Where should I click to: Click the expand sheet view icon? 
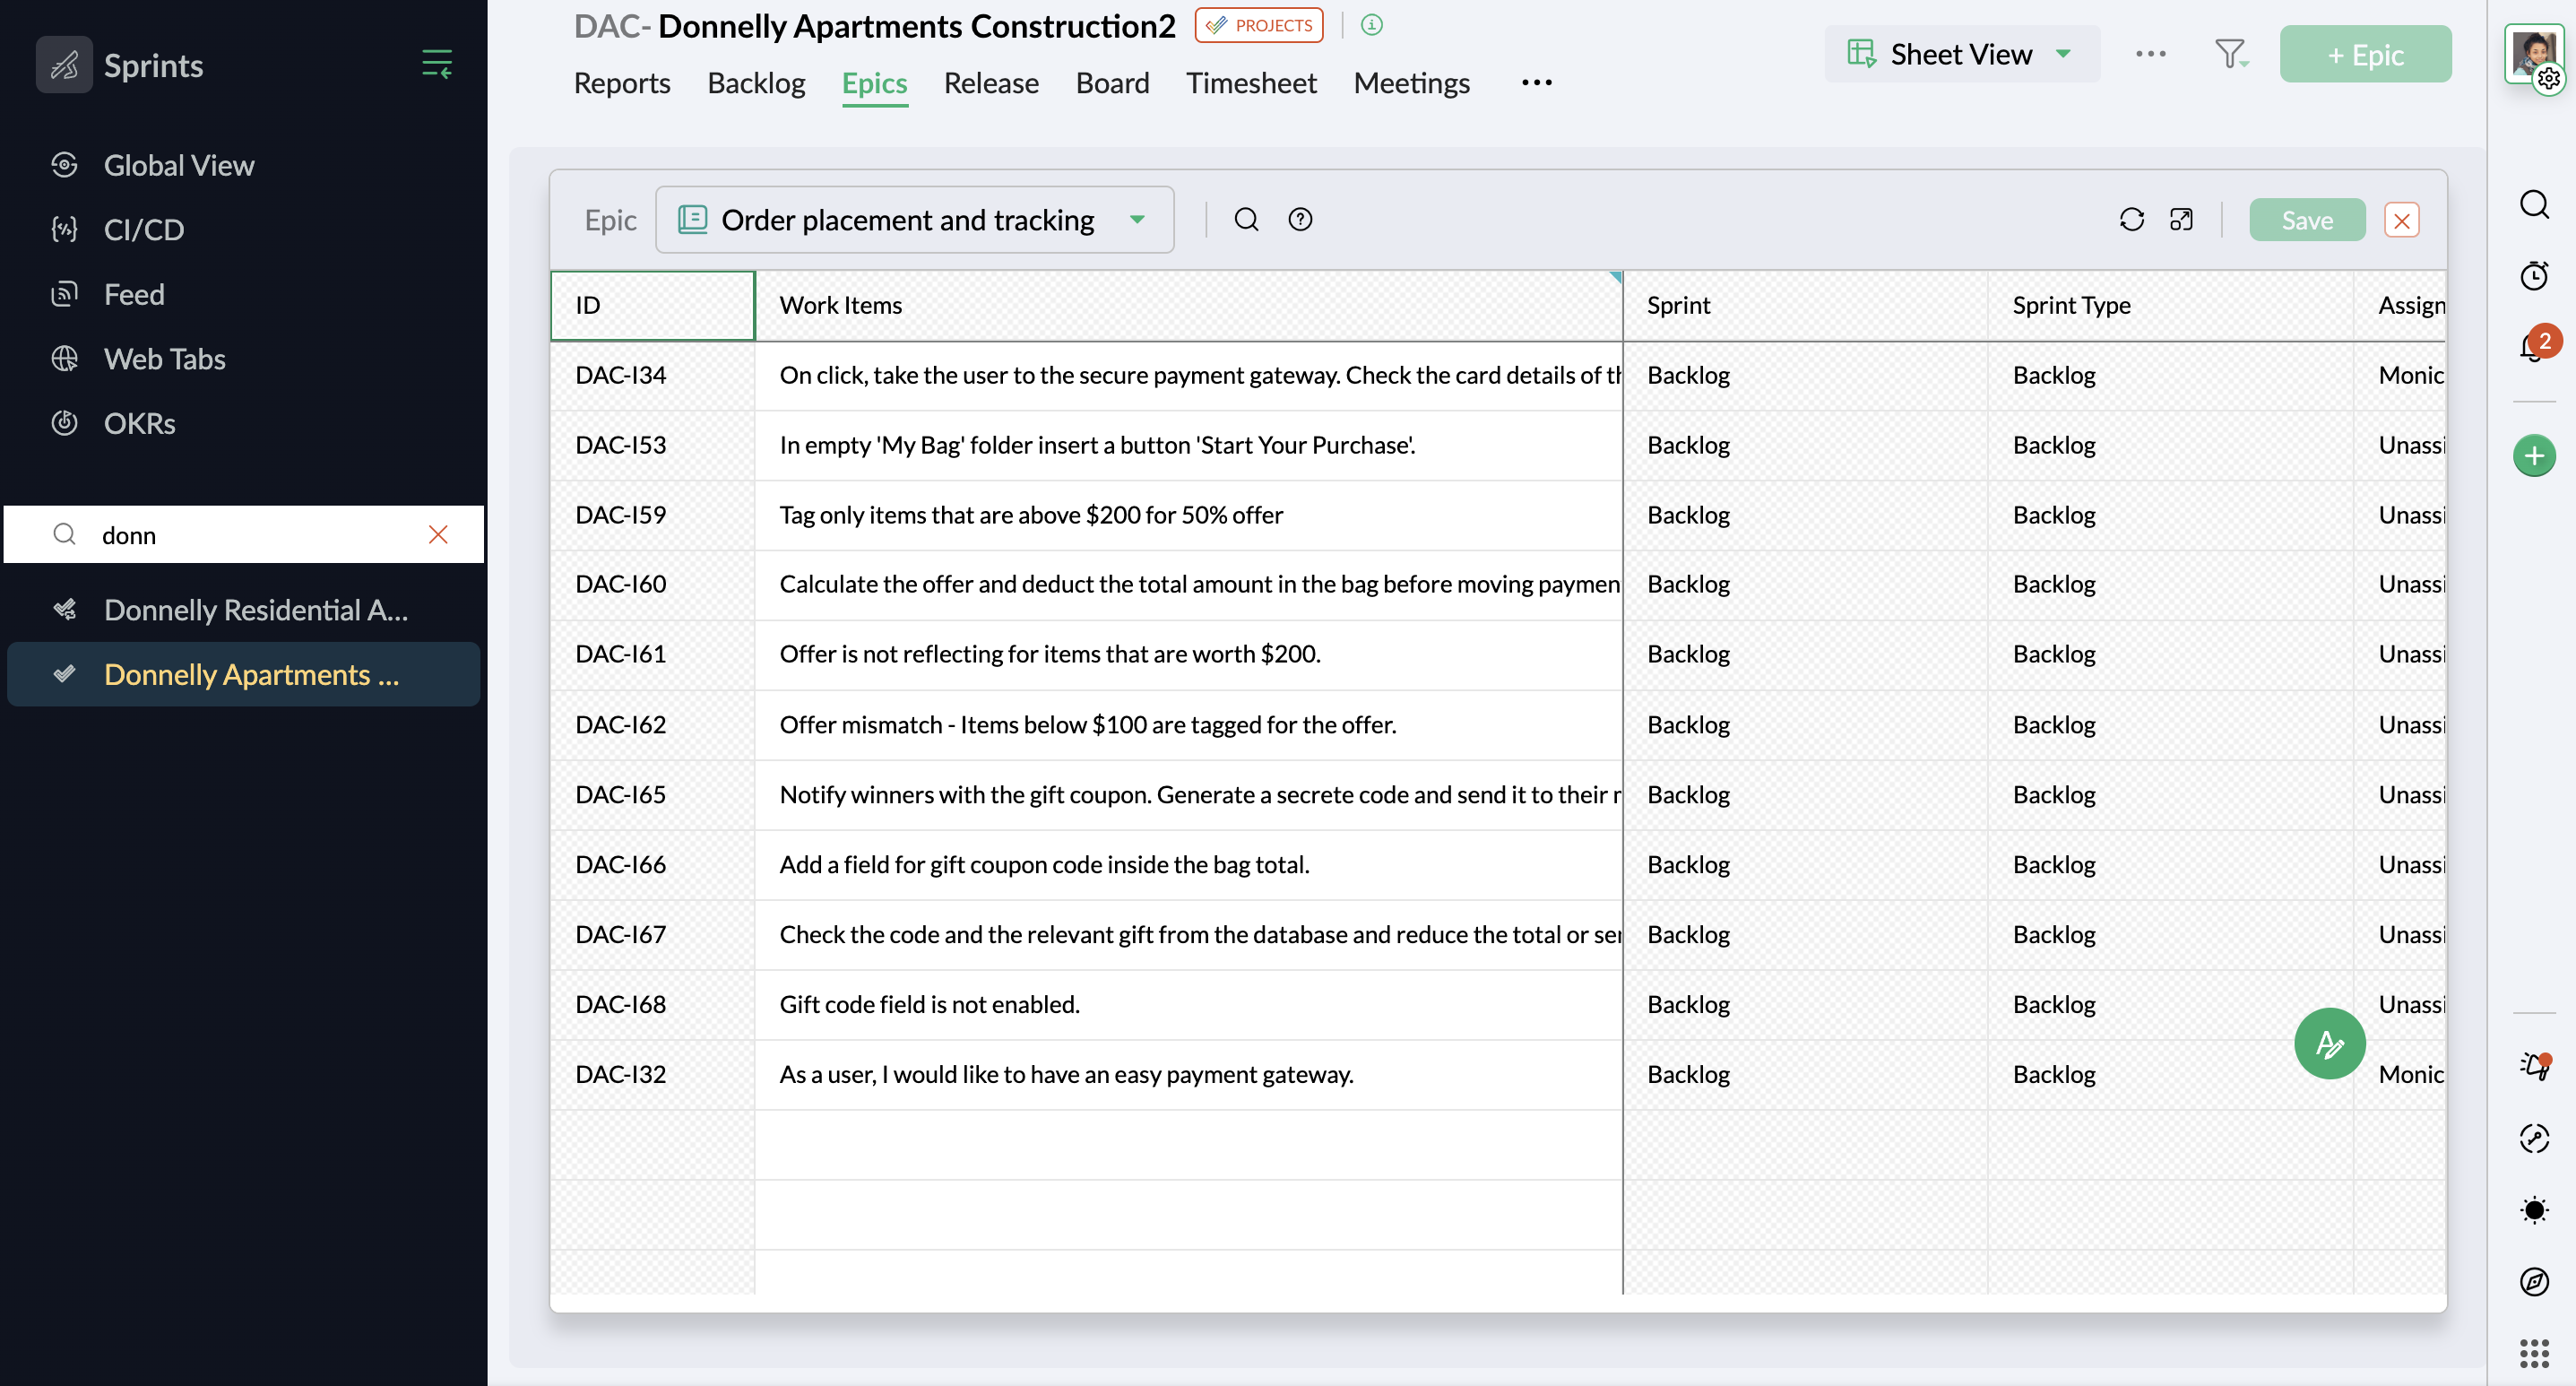point(2181,220)
